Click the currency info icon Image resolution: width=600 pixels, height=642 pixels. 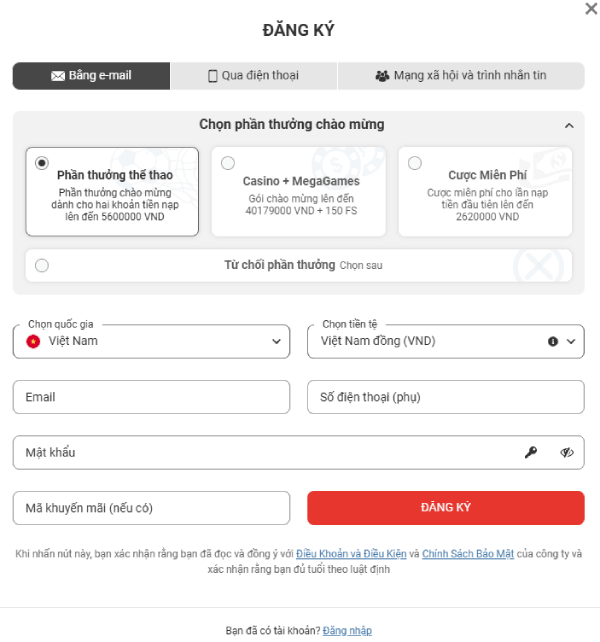point(553,341)
